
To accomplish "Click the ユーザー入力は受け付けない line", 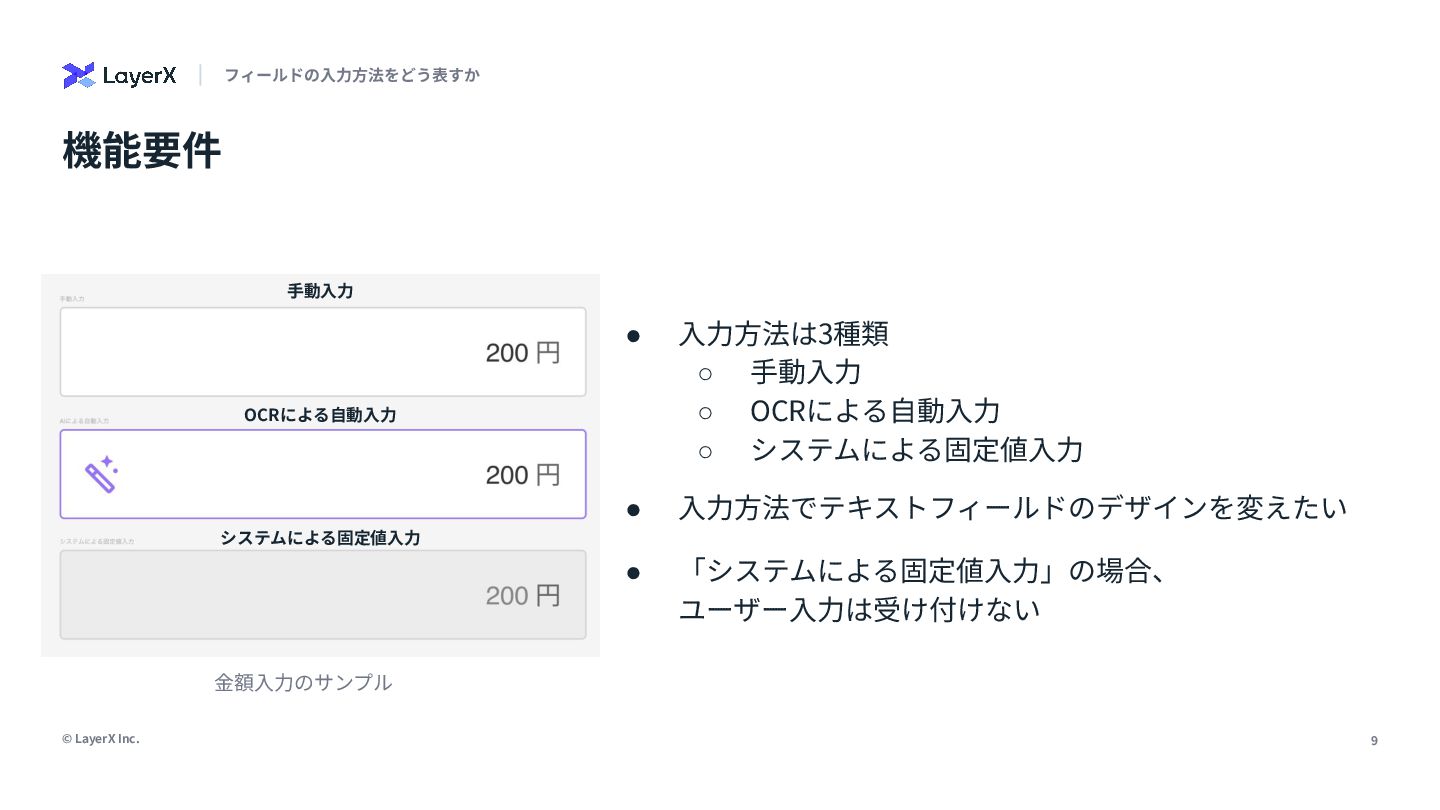I will (860, 609).
